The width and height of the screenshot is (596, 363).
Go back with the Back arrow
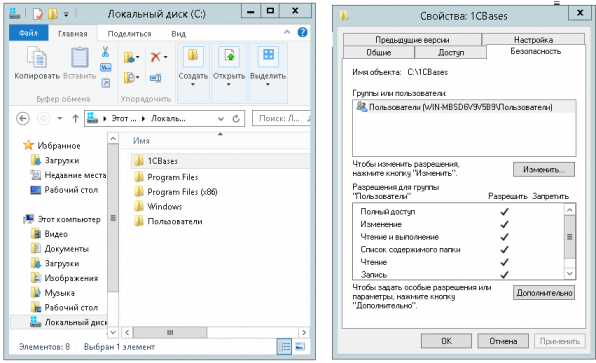(23, 119)
